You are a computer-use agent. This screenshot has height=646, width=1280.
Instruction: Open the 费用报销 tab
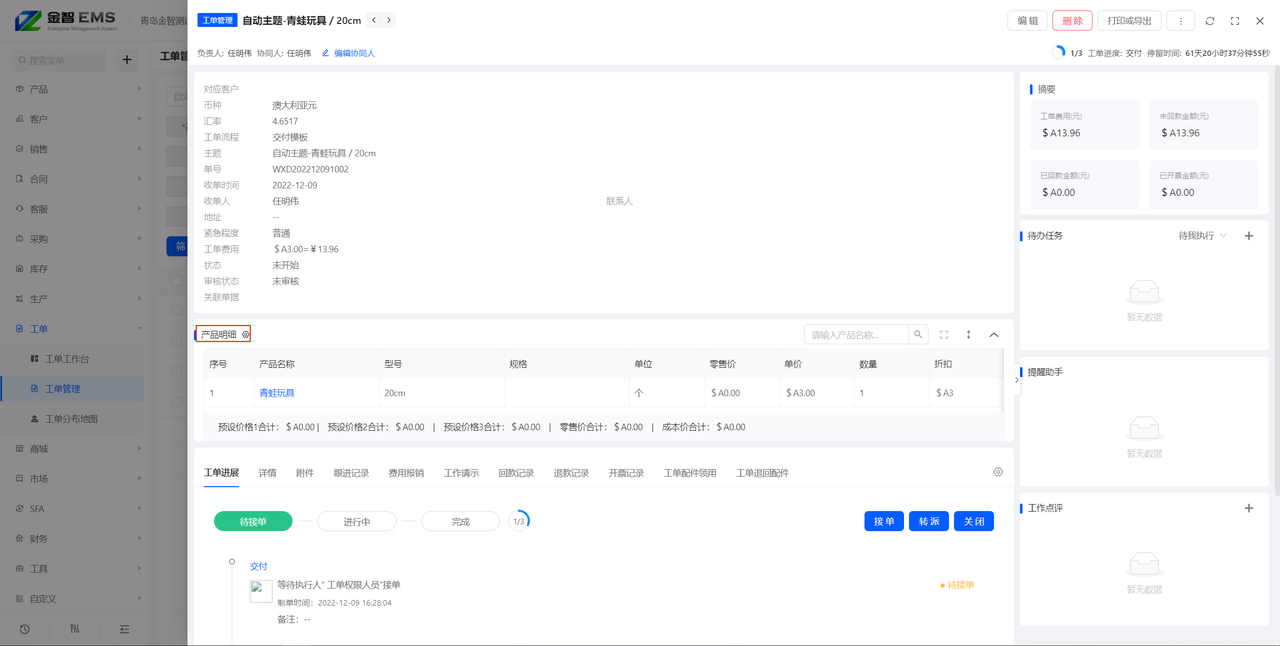pos(406,473)
